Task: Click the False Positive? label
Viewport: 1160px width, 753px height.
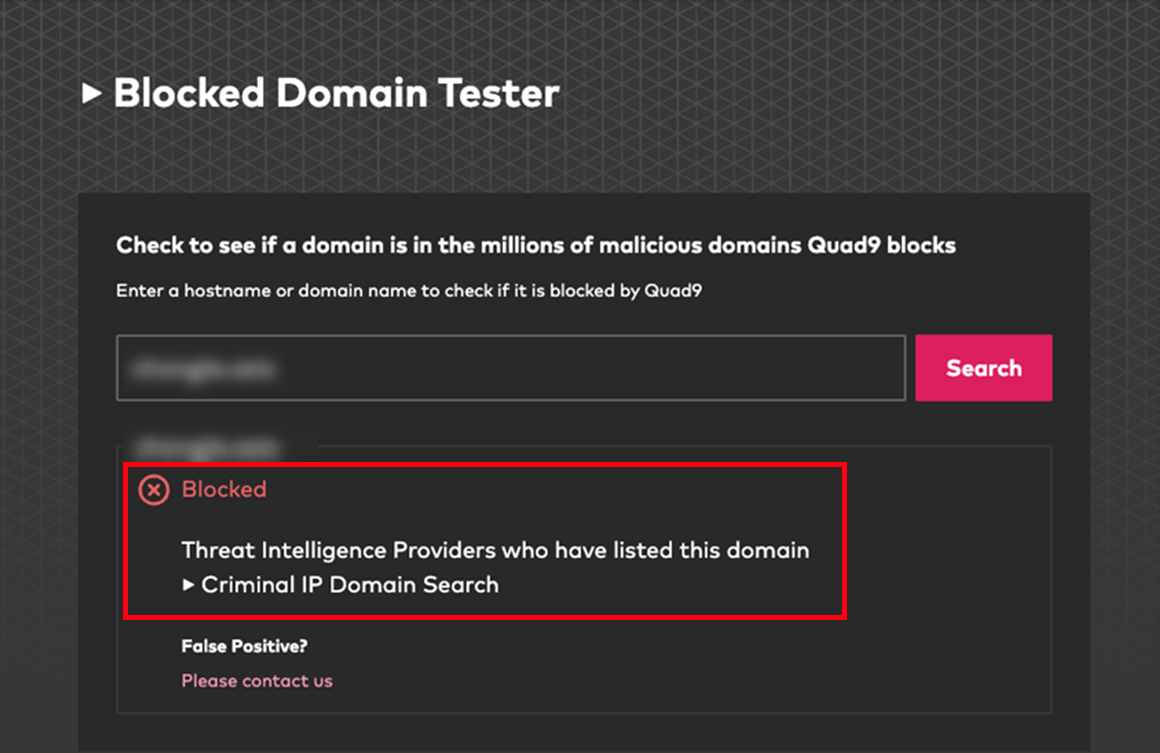Action: point(243,646)
